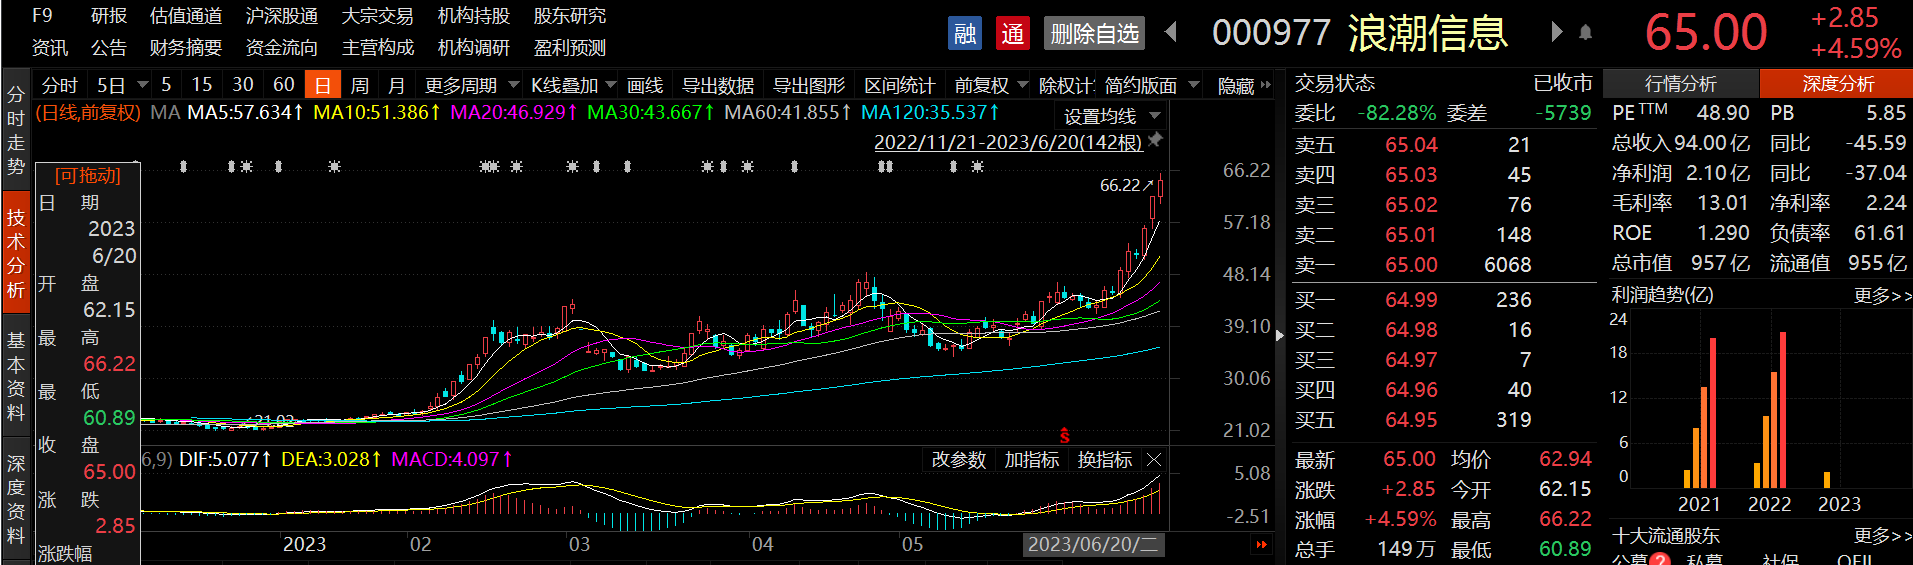
Task: Open the 前复权 adjustment dropdown
Action: coord(991,85)
